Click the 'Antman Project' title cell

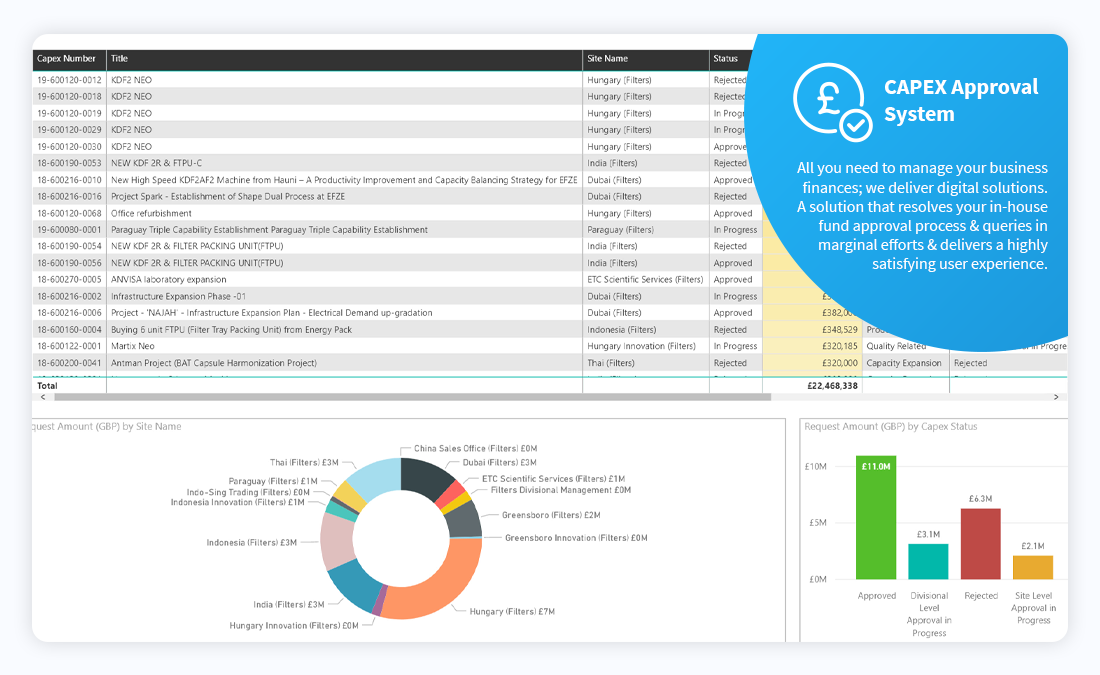(214, 363)
